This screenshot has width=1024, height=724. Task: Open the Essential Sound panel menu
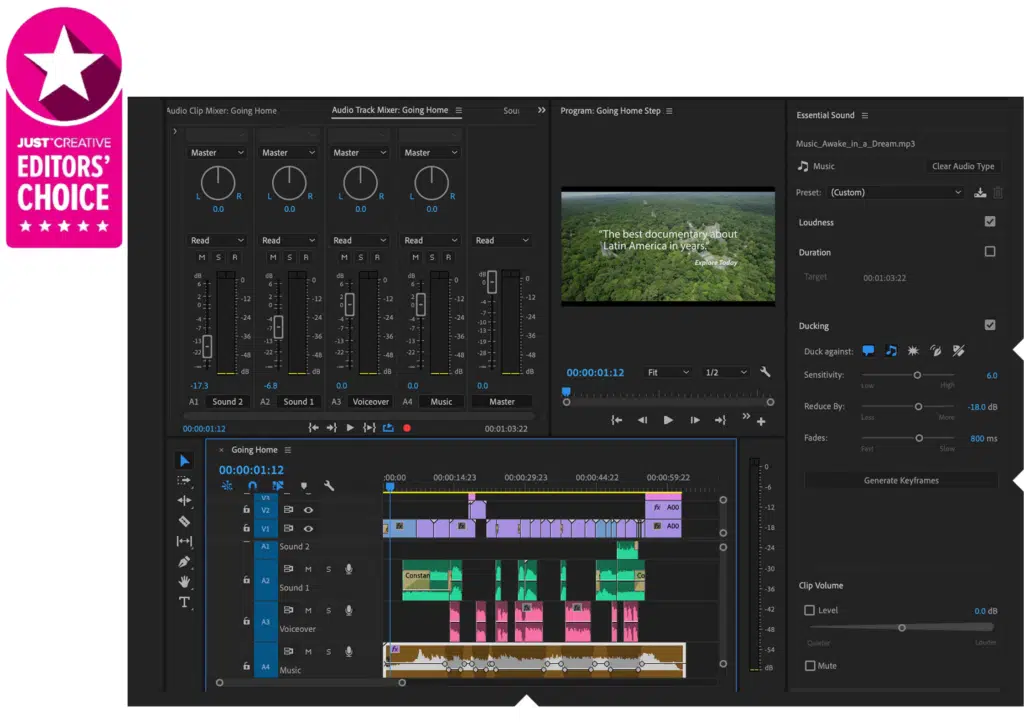866,114
